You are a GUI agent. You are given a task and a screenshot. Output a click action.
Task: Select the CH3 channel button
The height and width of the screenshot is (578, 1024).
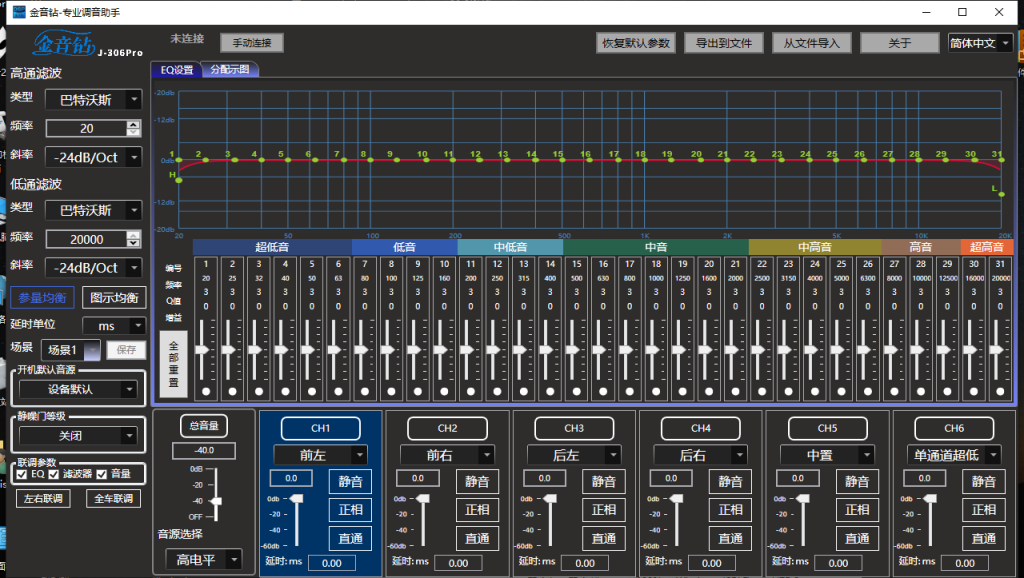coord(574,428)
